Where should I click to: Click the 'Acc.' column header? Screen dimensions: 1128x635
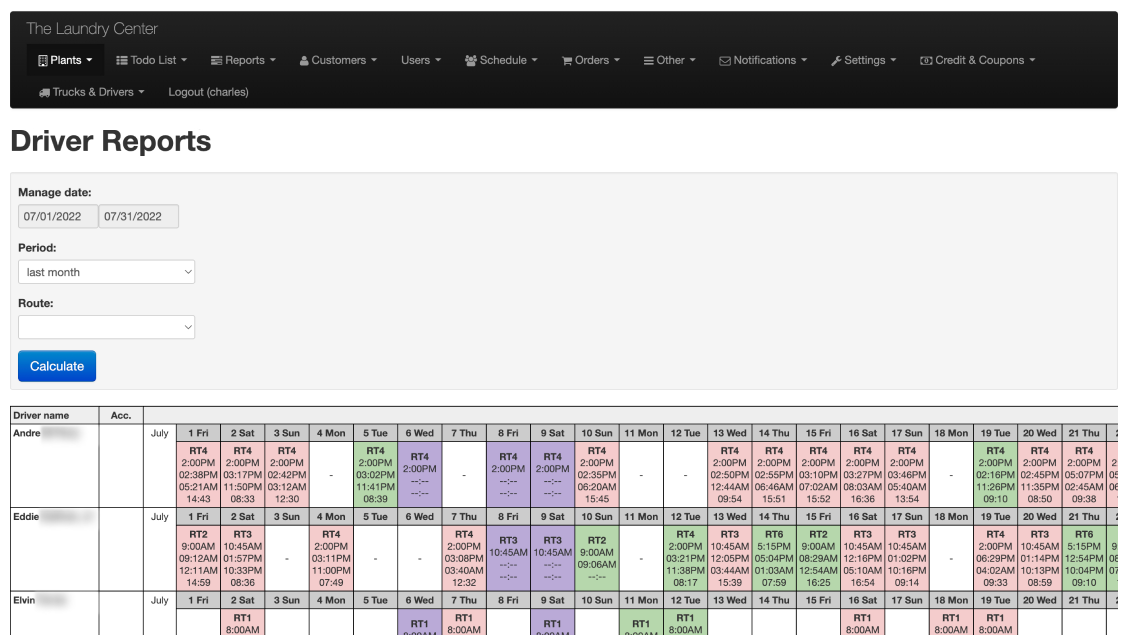click(x=121, y=416)
